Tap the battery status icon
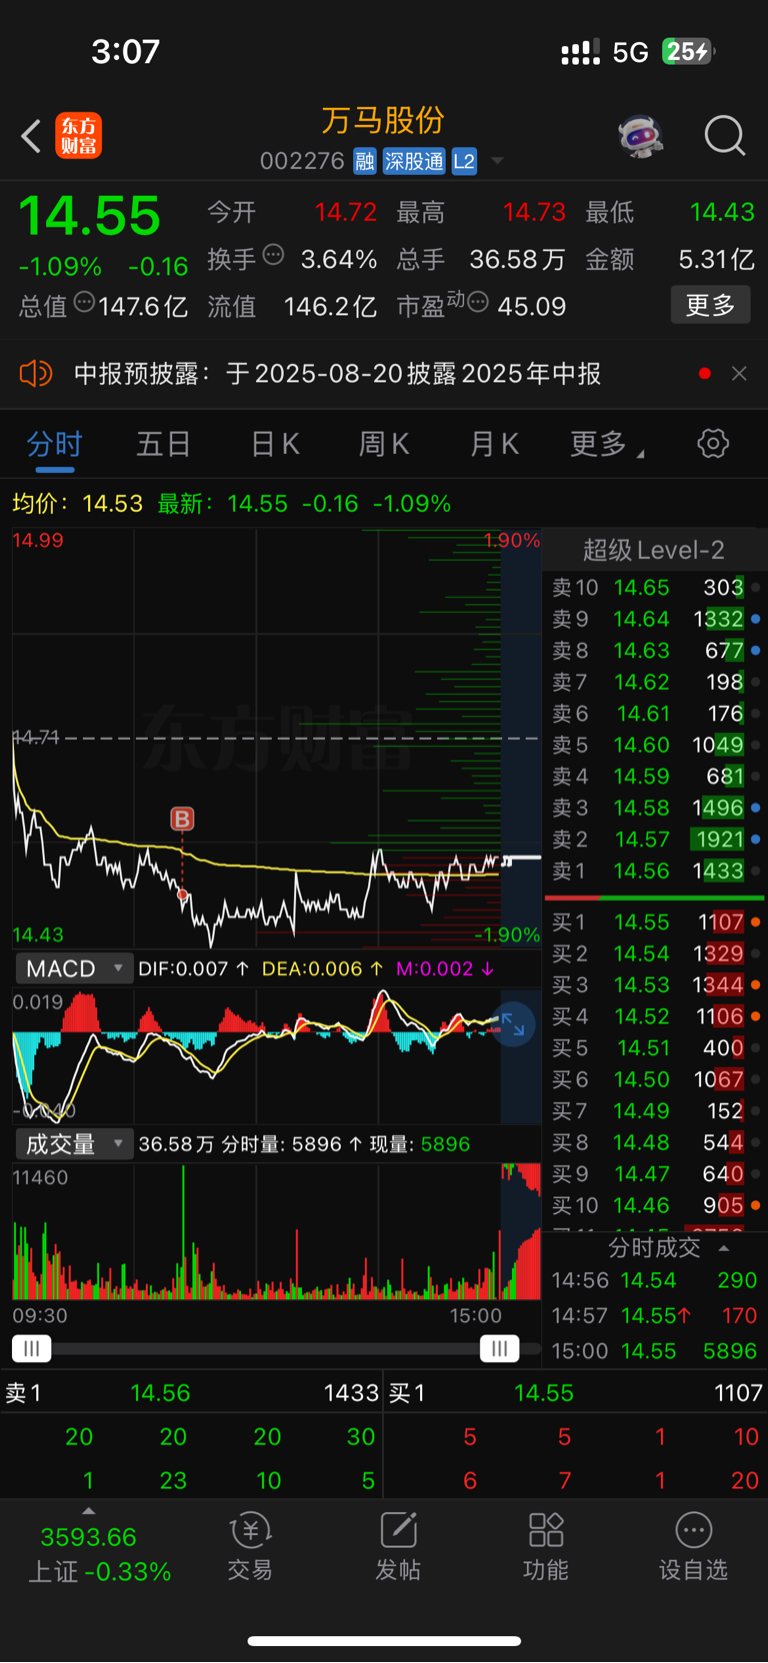The image size is (768, 1663). (x=689, y=51)
